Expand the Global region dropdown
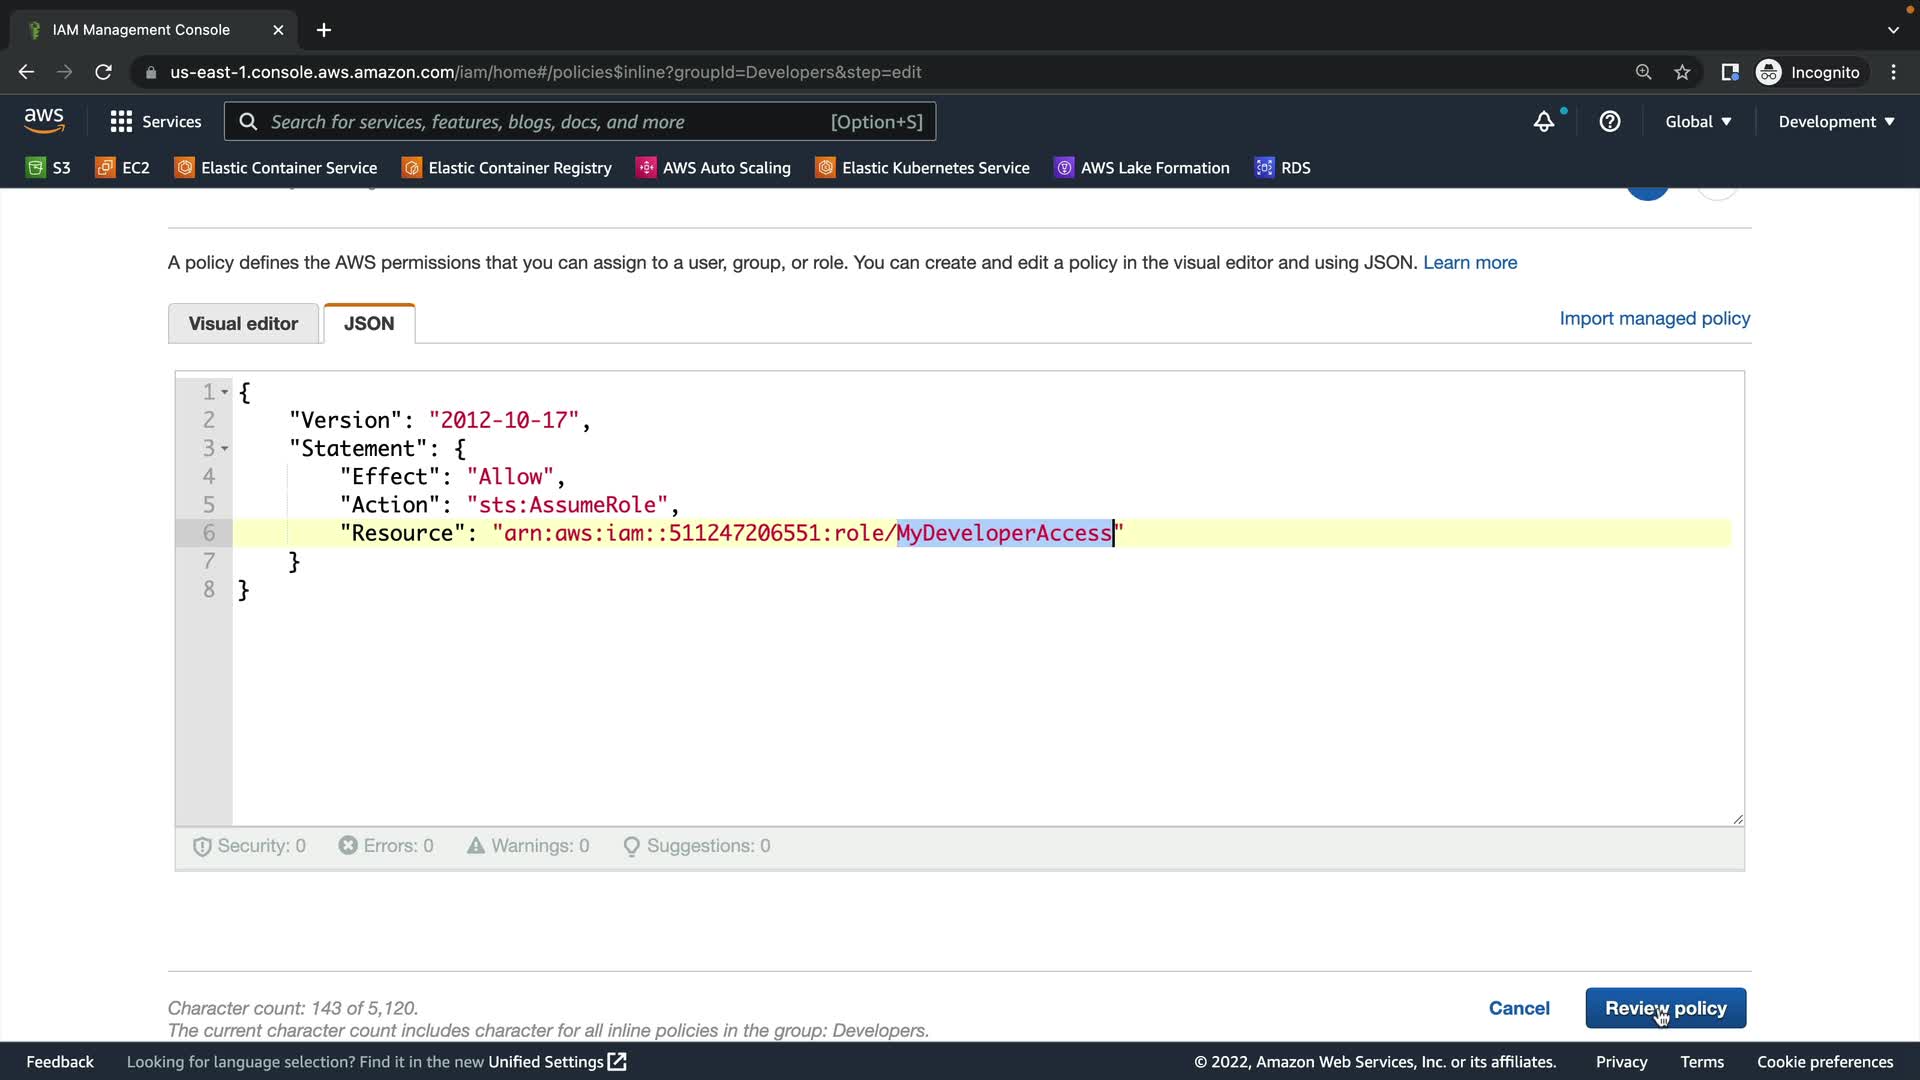This screenshot has height=1080, width=1920. pos(1698,122)
